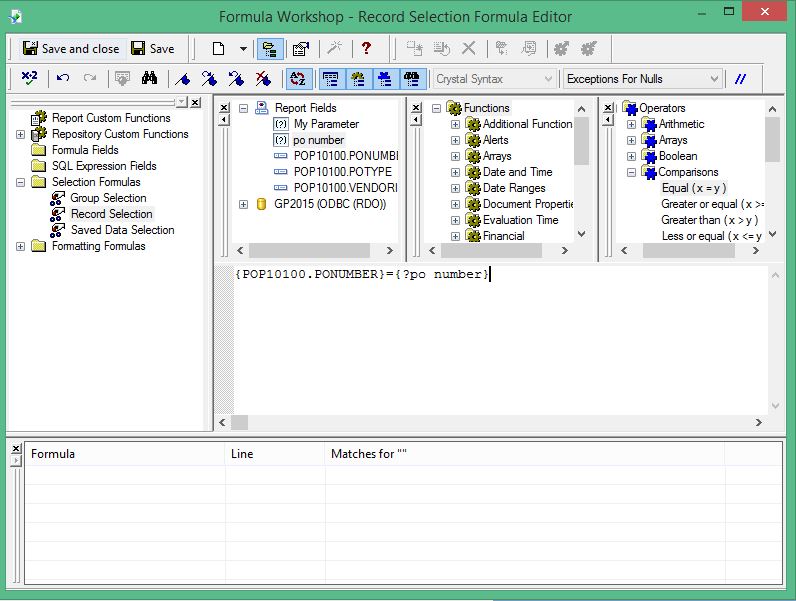Click the Use Expert wand icon
The image size is (796, 601).
click(334, 49)
